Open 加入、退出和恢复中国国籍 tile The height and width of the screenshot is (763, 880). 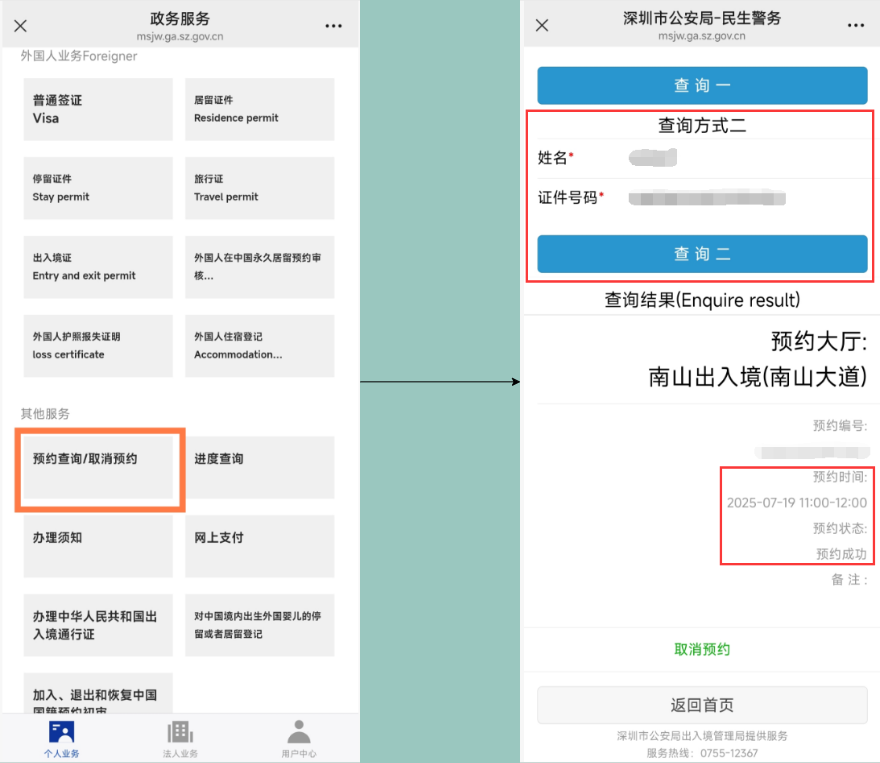98,693
